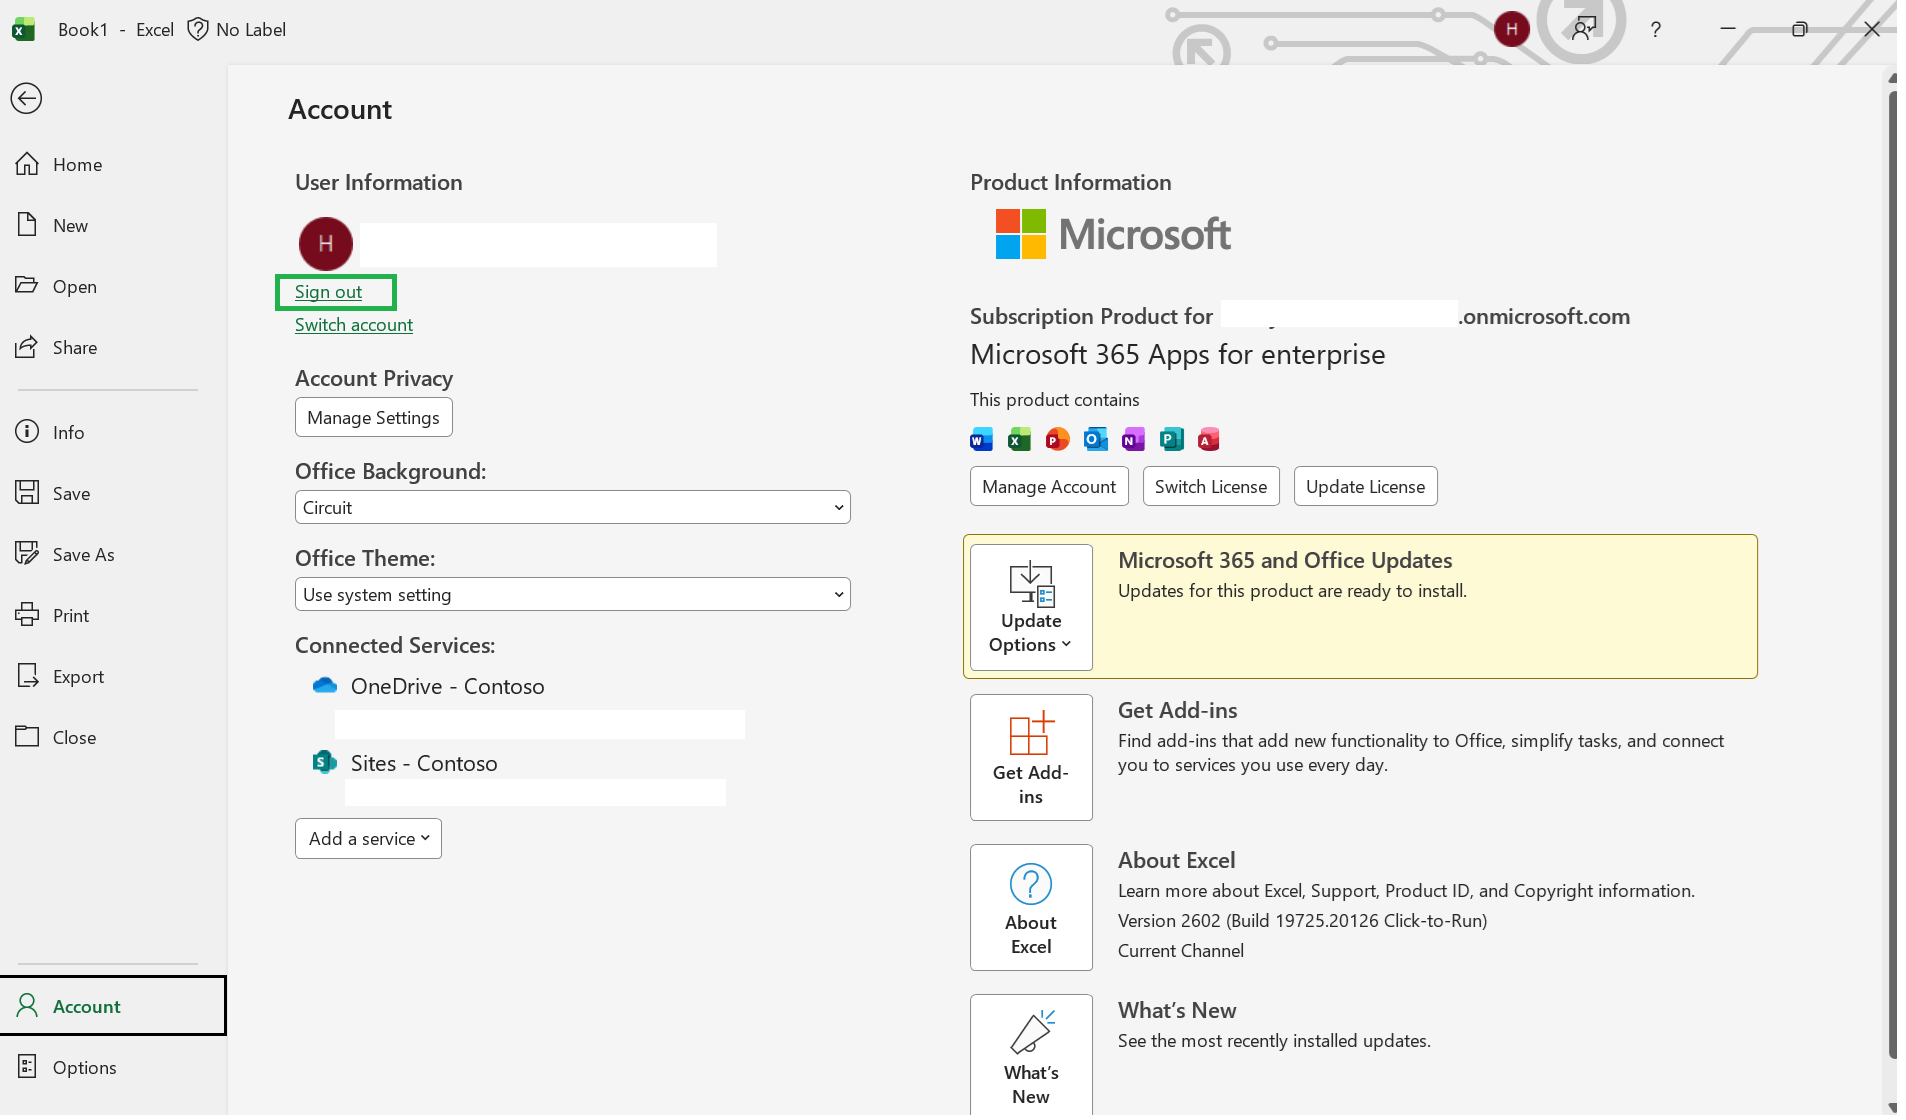Click the back arrow to return to workbook
The height and width of the screenshot is (1120, 1906).
click(x=26, y=98)
